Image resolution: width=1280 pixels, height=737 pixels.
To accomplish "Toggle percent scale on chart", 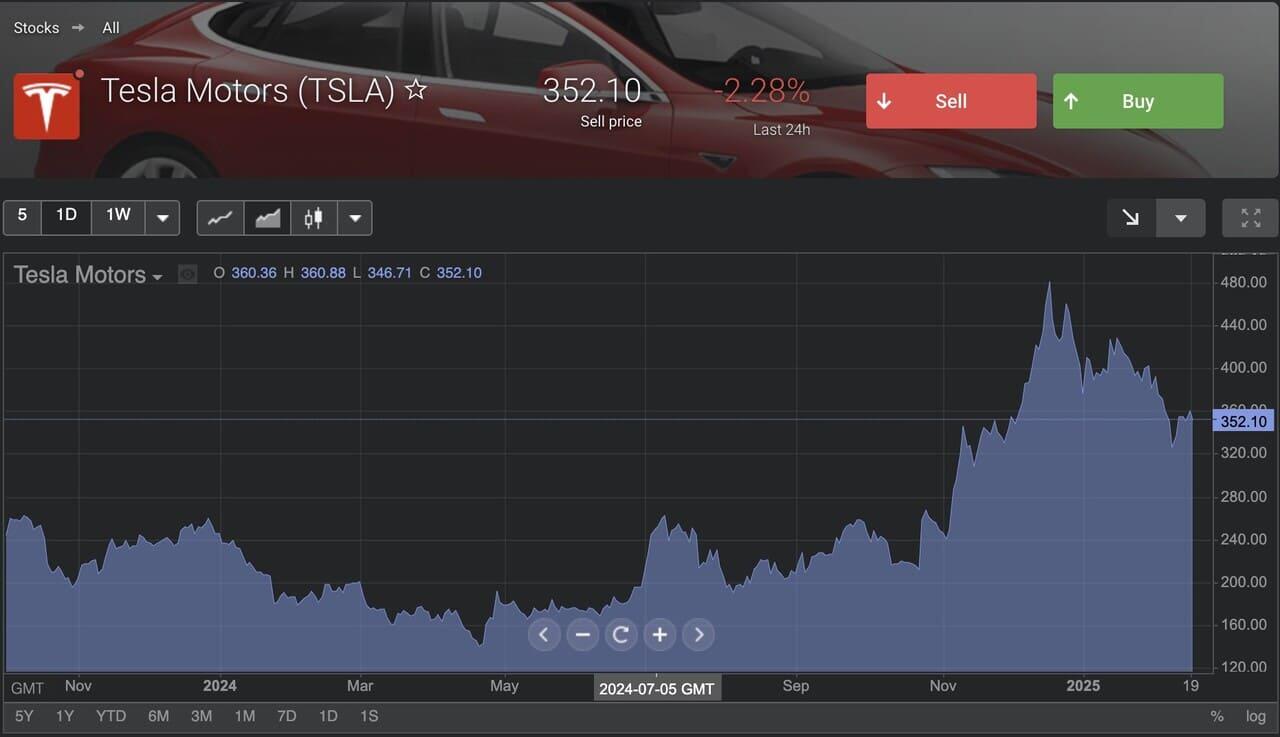I will pyautogui.click(x=1217, y=716).
